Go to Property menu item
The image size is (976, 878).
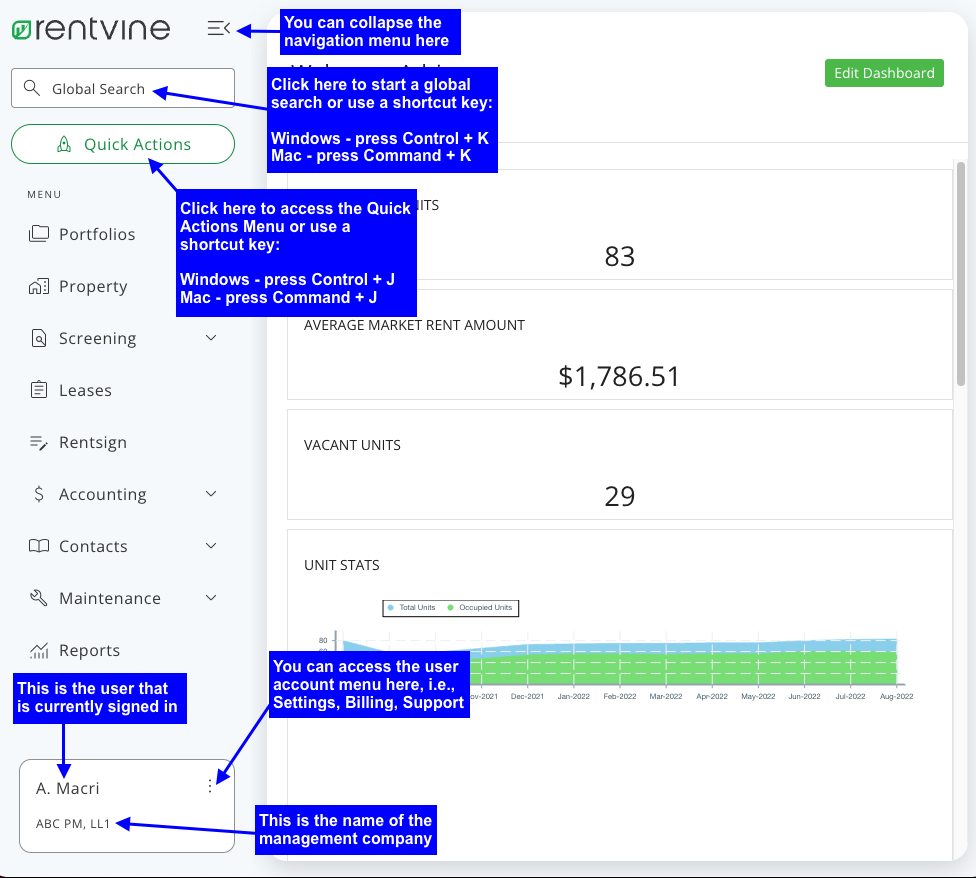click(93, 286)
